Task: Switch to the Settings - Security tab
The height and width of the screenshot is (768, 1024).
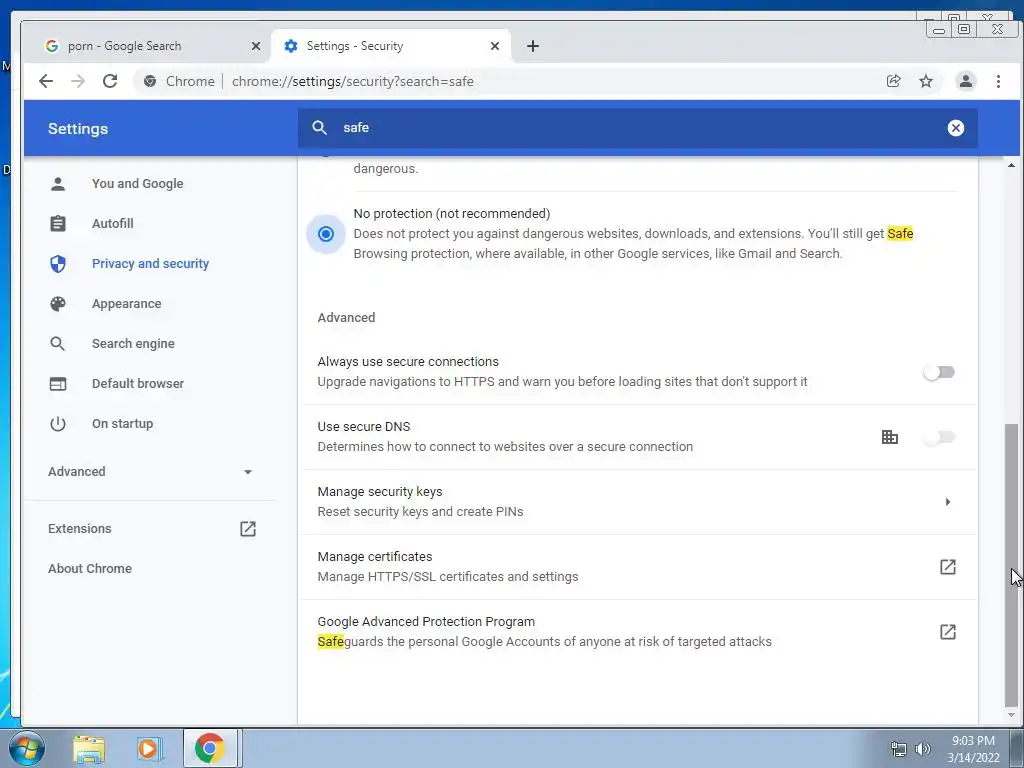Action: coord(392,46)
